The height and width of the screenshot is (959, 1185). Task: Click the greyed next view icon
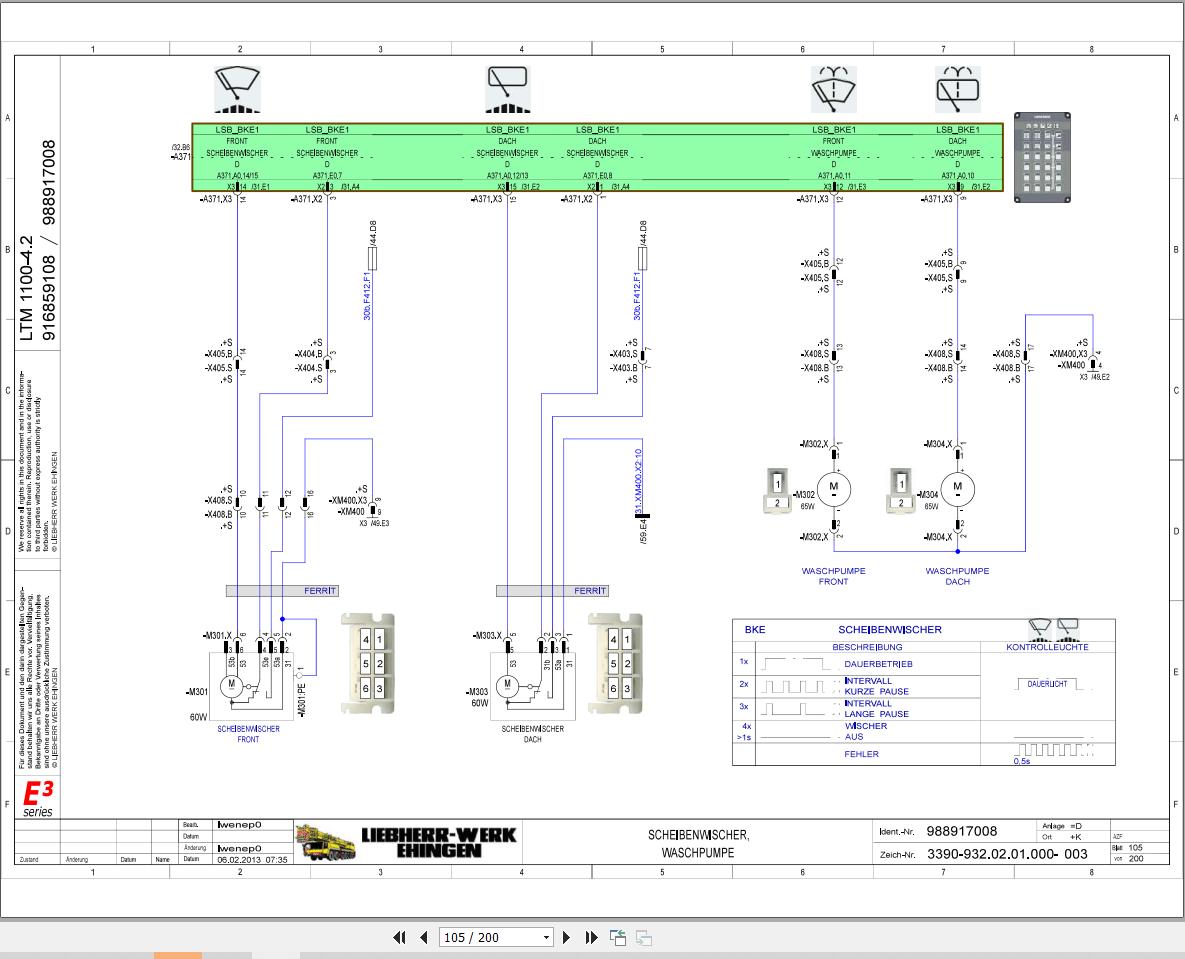(644, 938)
